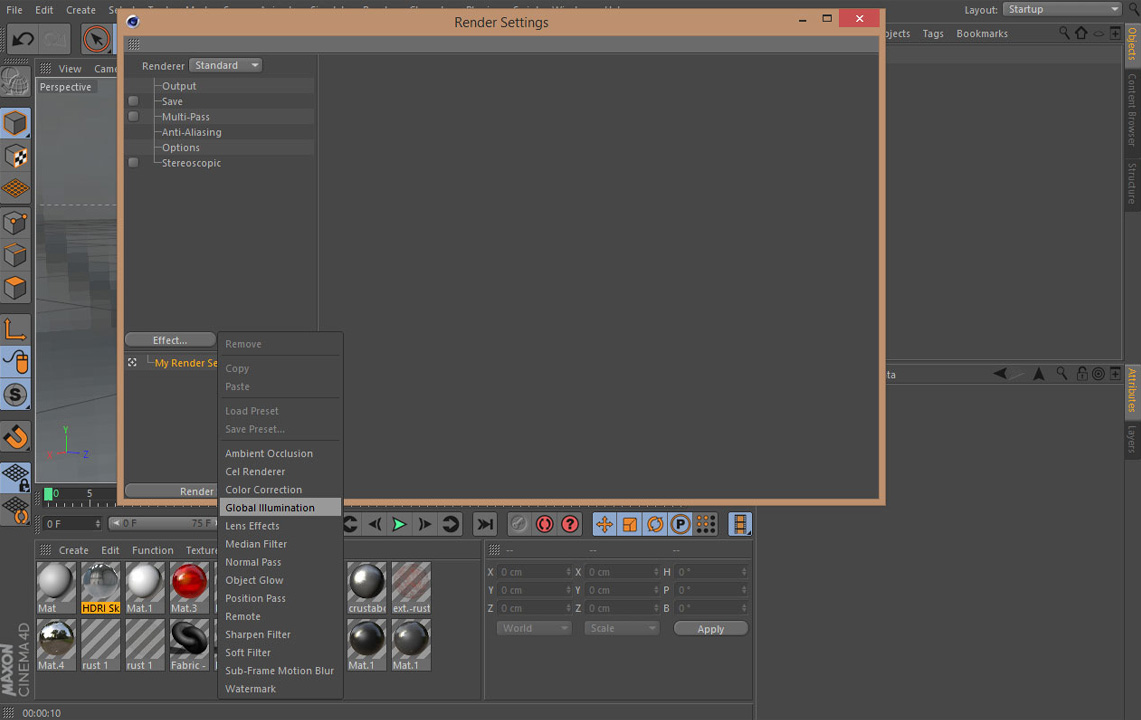
Task: Click the filmstrip render preview icon
Action: pyautogui.click(x=740, y=523)
